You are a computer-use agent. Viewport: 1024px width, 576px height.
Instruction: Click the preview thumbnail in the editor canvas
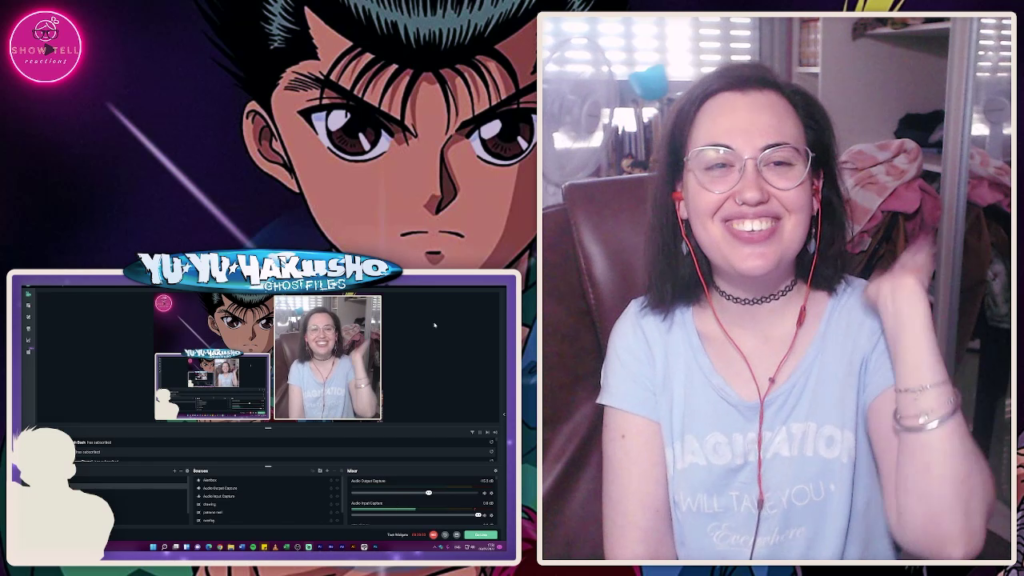tap(267, 357)
